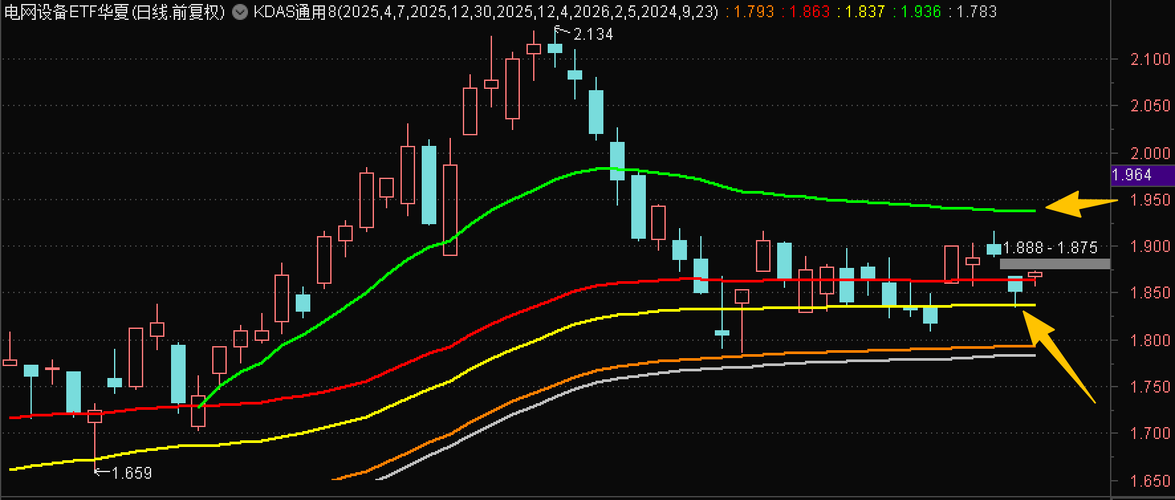Click the 1.888 - 1.875 range label

pyautogui.click(x=1050, y=247)
